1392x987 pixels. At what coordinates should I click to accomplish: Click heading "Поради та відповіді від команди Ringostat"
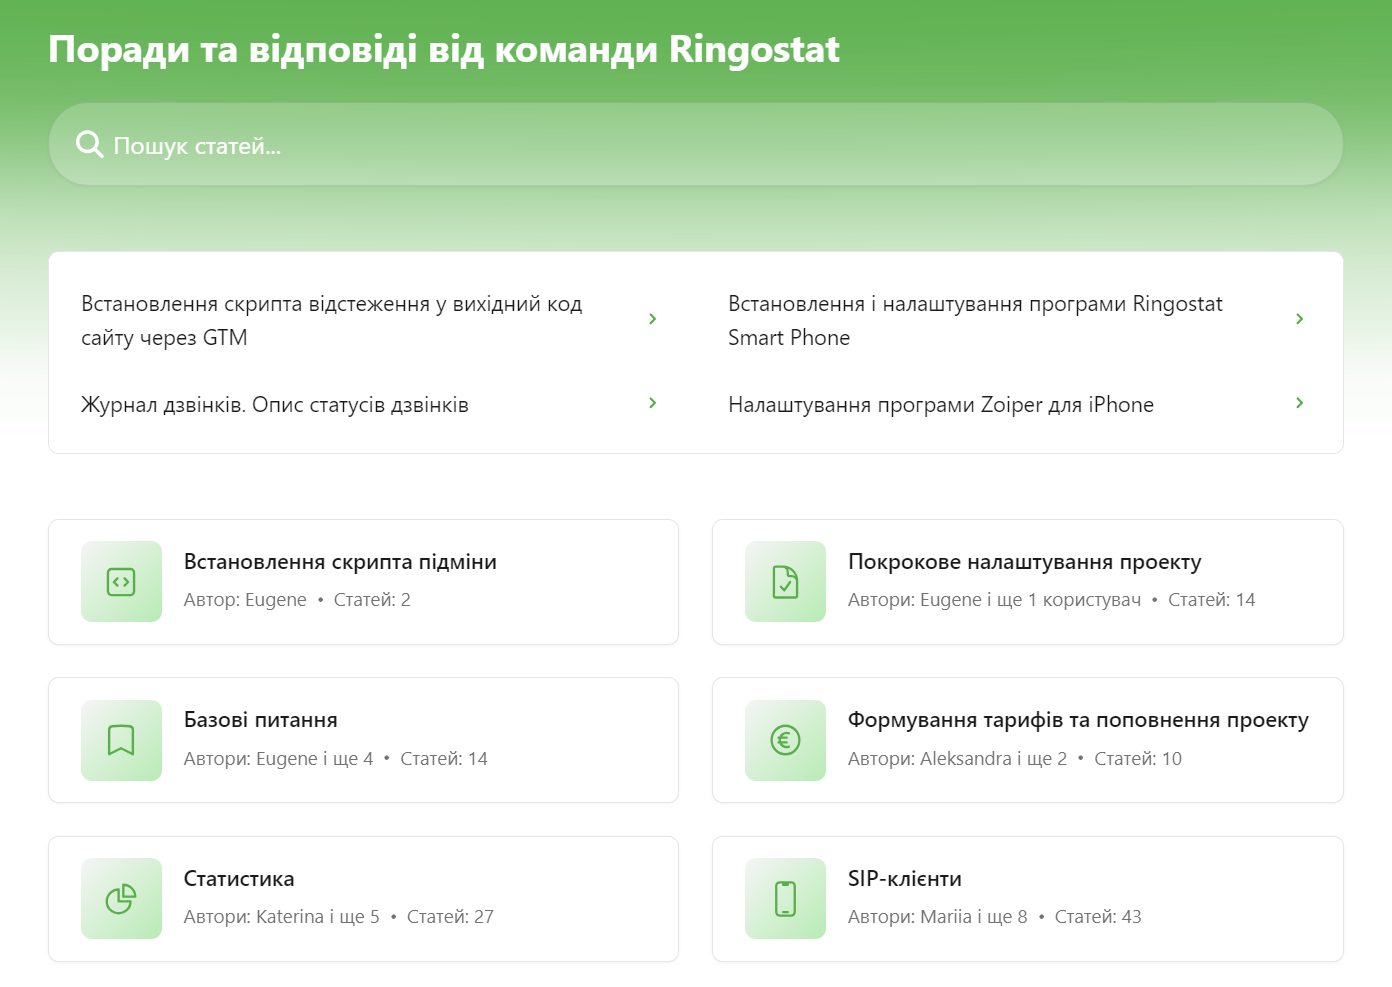tap(444, 49)
